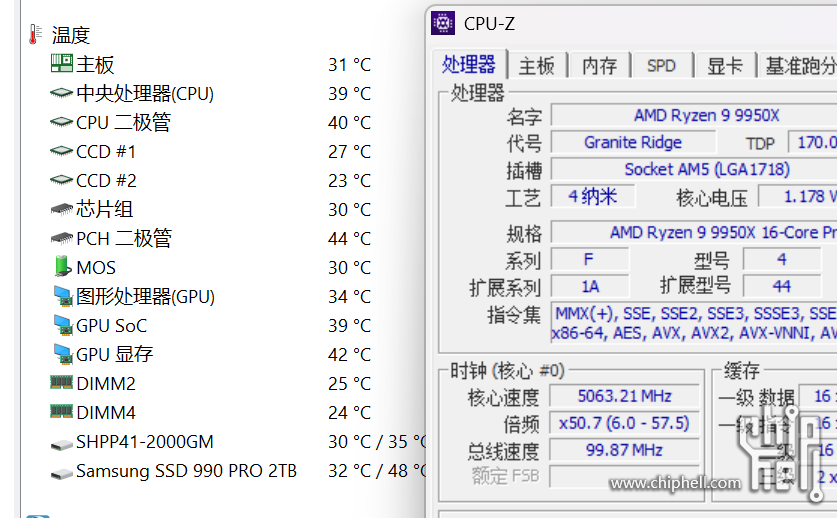Select the CPU 二极管 row label

(123, 122)
